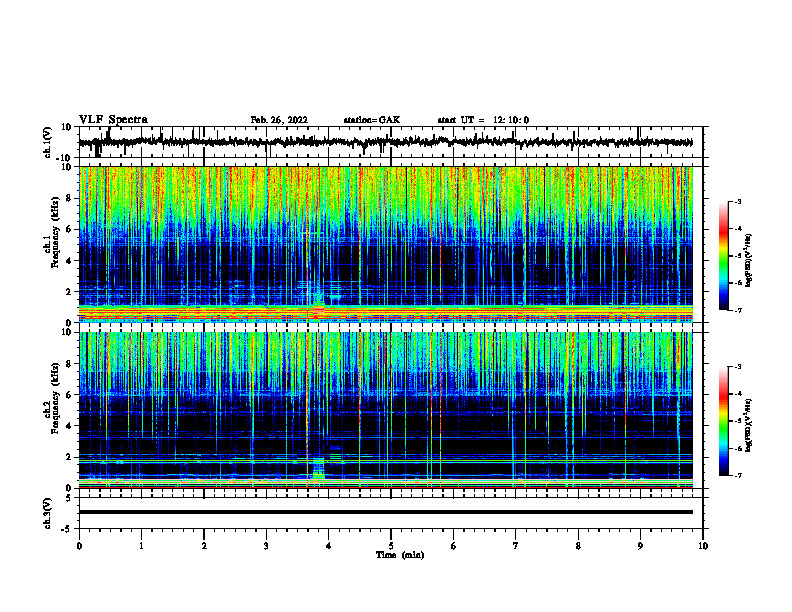Click the 'start UT = 12:10:0' text

(x=483, y=120)
